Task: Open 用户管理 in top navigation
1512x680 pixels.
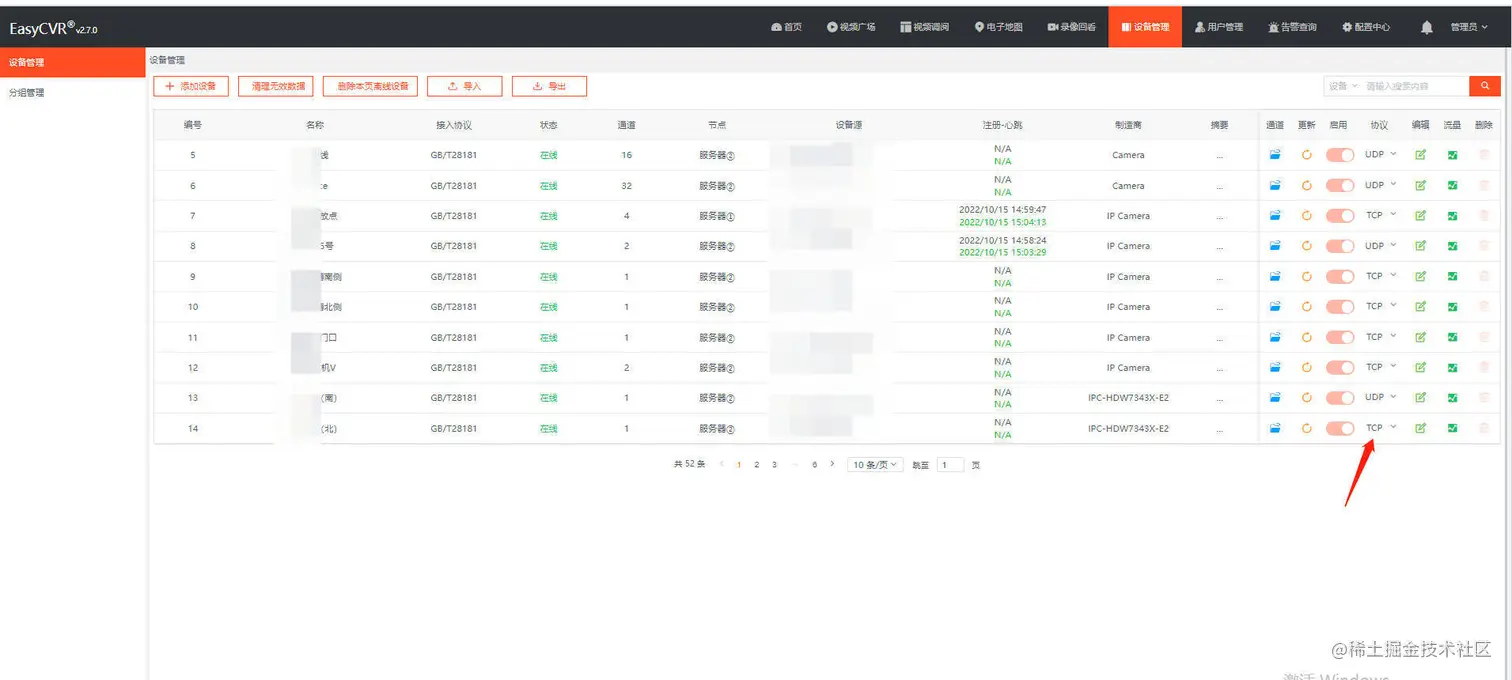Action: (1218, 27)
